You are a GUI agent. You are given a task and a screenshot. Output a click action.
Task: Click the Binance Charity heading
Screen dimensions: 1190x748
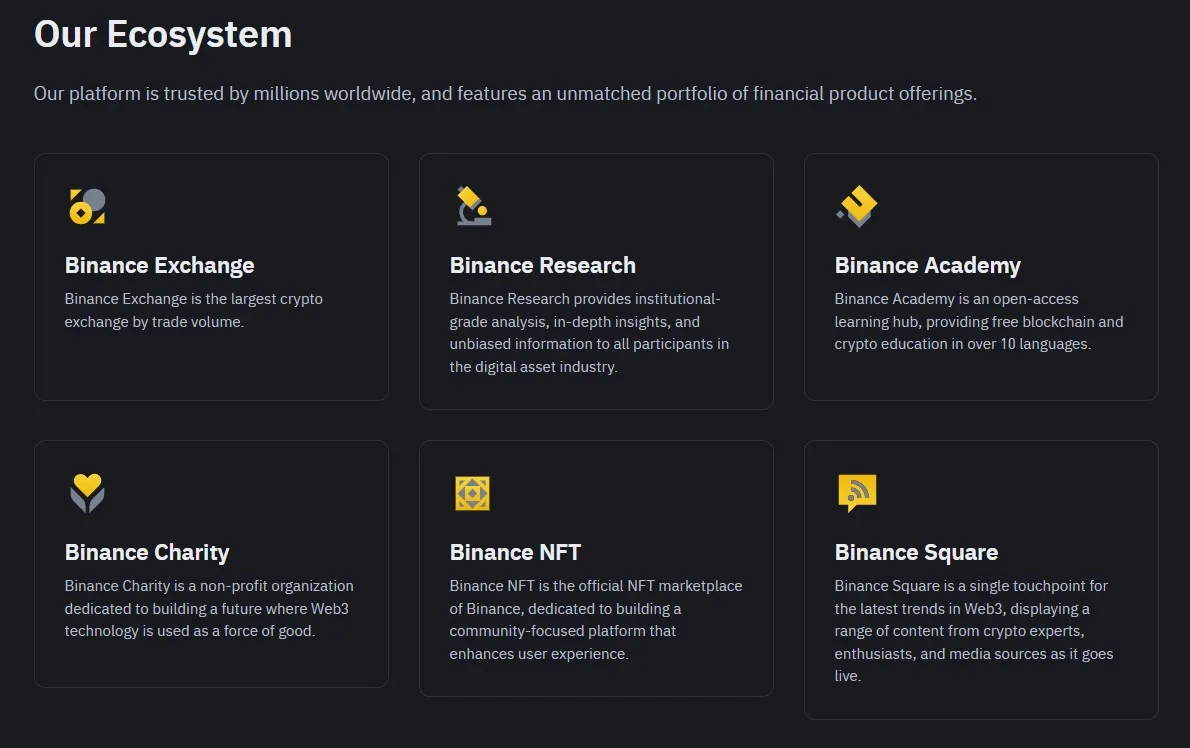pos(147,552)
